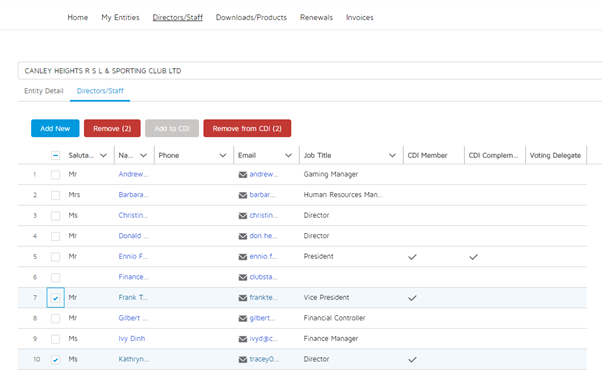Click the Voting Delegate column header
This screenshot has height=372, width=602.
(x=555, y=155)
